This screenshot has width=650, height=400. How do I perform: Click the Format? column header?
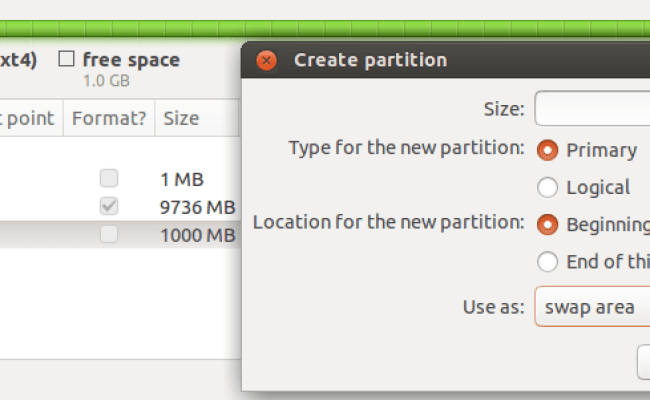[109, 118]
